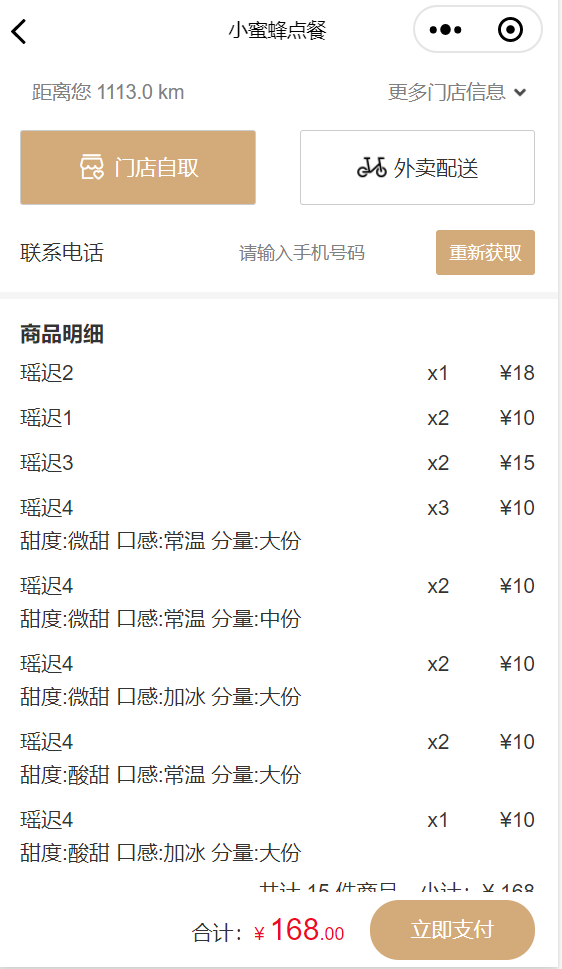
Task: Expand the 更多门店信息 chevron arrow
Action: (x=520, y=92)
